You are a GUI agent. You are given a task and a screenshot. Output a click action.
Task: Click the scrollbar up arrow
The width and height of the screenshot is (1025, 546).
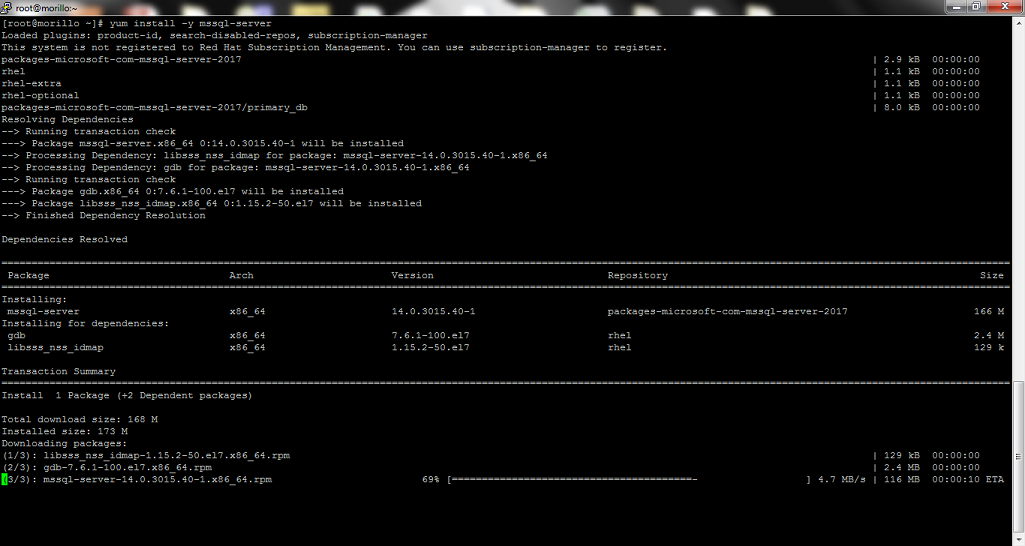point(1018,22)
